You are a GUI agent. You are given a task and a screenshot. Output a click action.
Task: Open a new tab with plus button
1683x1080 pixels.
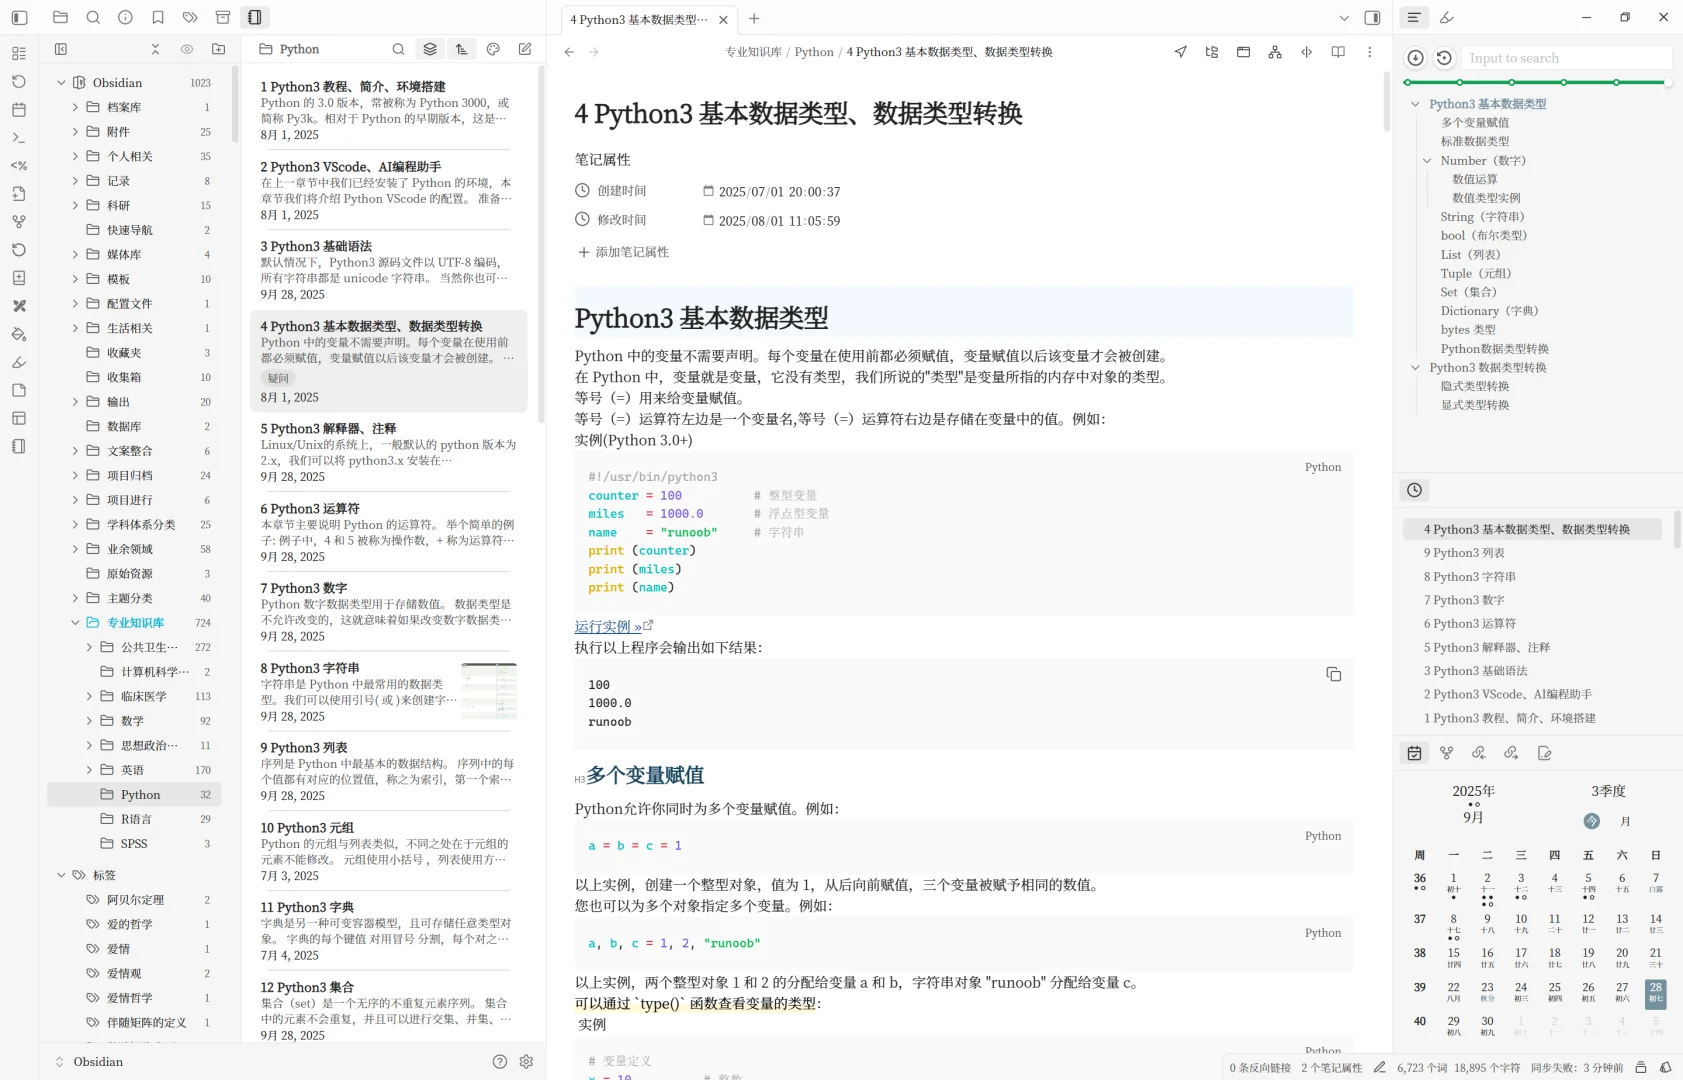pyautogui.click(x=754, y=18)
